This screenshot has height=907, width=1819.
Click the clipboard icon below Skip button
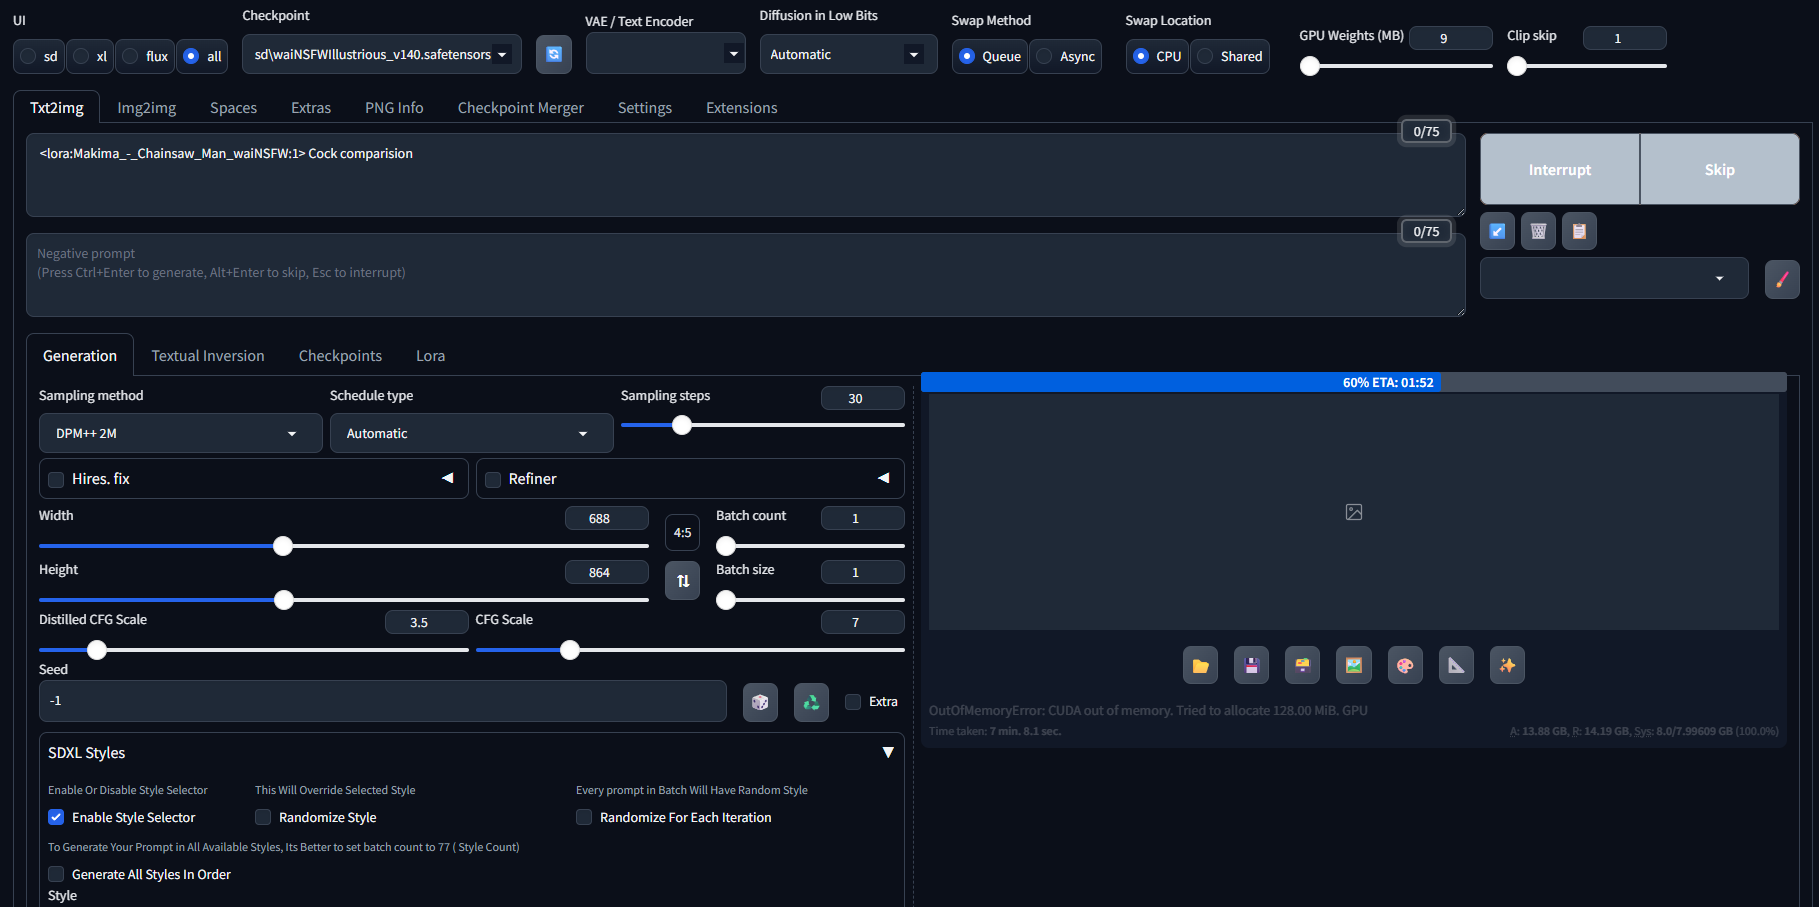[1579, 231]
